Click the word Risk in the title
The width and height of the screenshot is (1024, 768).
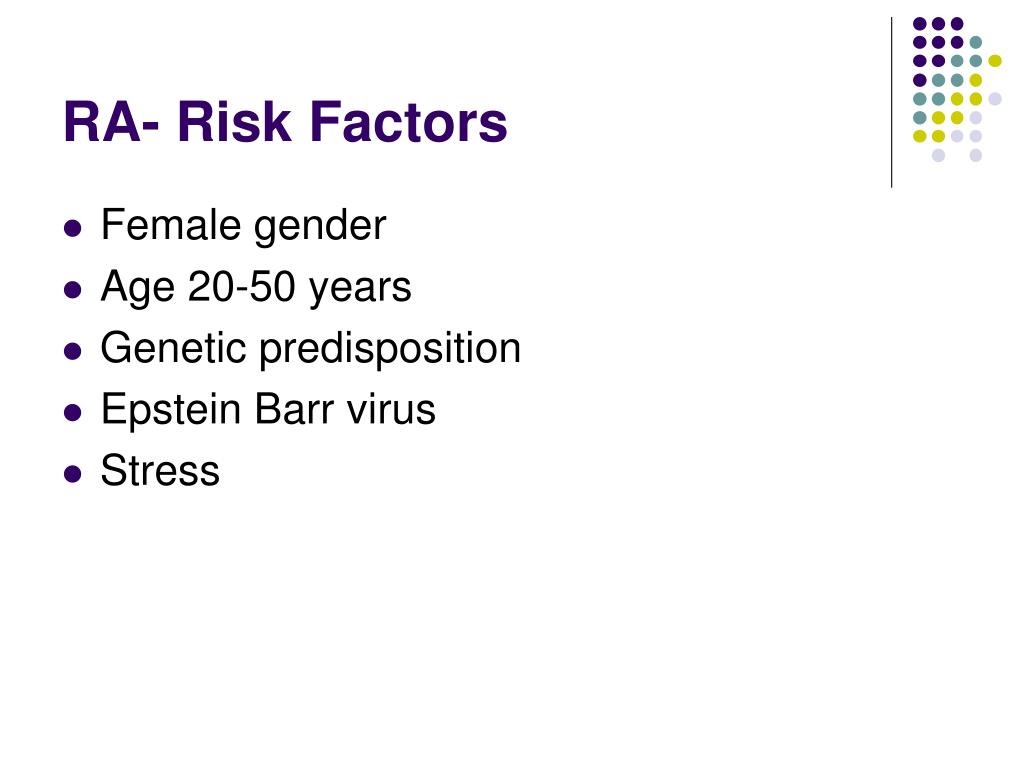tap(234, 122)
